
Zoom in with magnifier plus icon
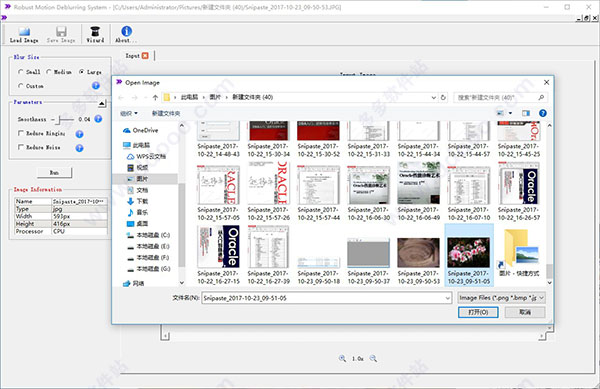342,358
